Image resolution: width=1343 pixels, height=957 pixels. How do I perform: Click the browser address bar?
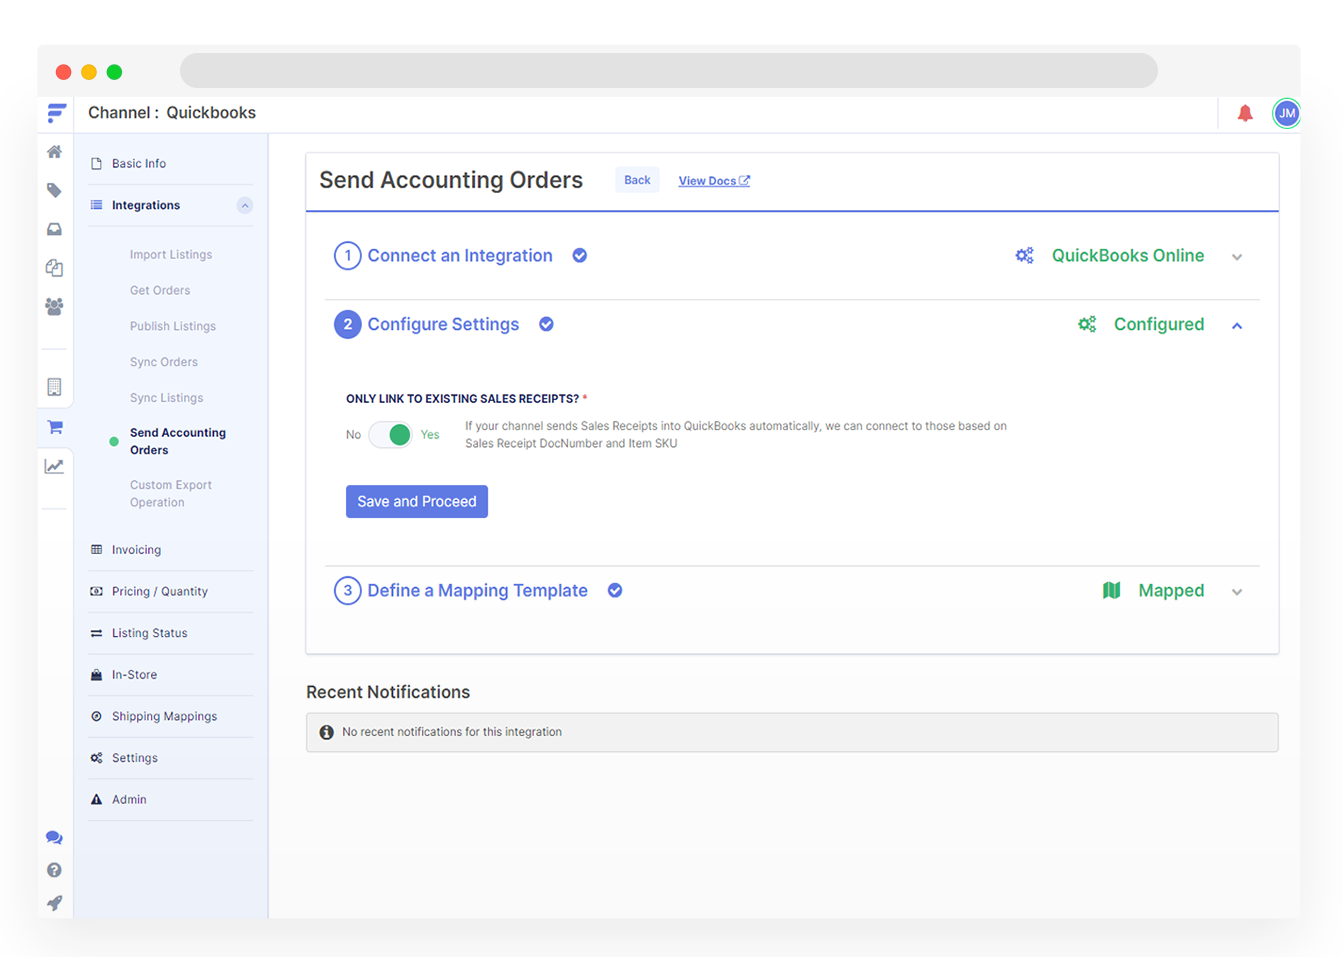click(x=669, y=71)
